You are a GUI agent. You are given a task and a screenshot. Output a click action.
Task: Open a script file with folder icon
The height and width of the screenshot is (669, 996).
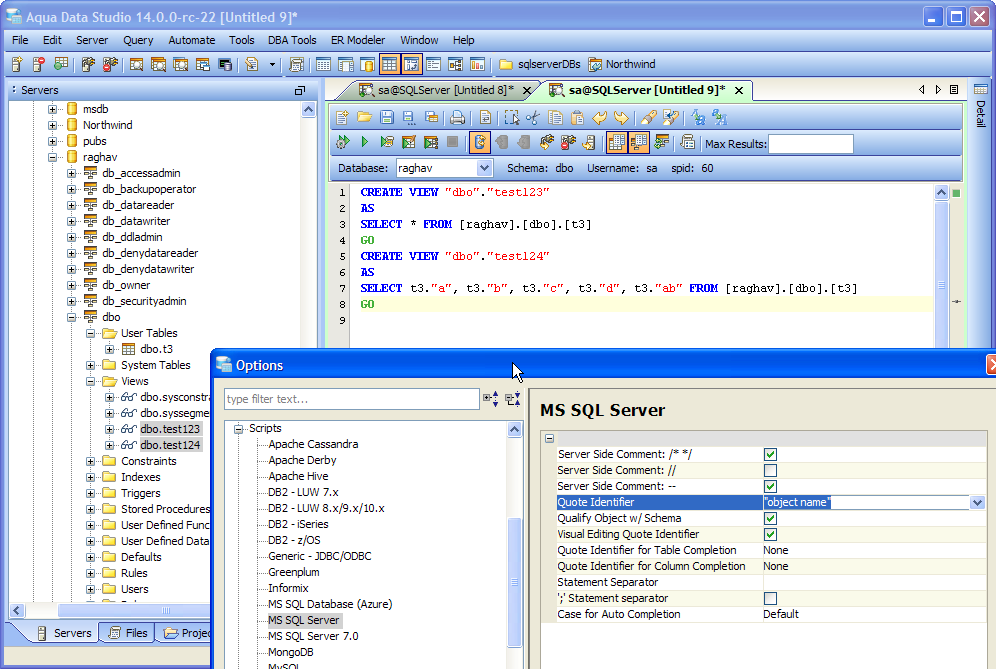pos(365,118)
